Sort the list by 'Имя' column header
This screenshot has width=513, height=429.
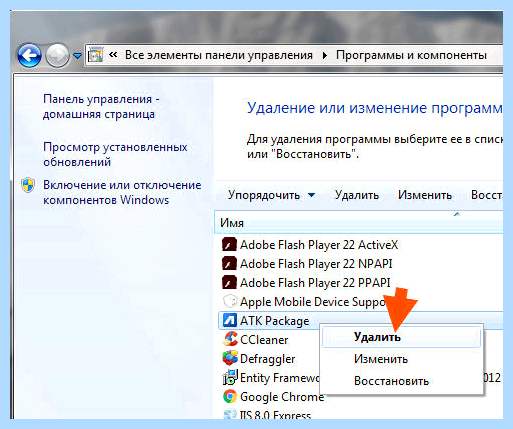point(359,222)
